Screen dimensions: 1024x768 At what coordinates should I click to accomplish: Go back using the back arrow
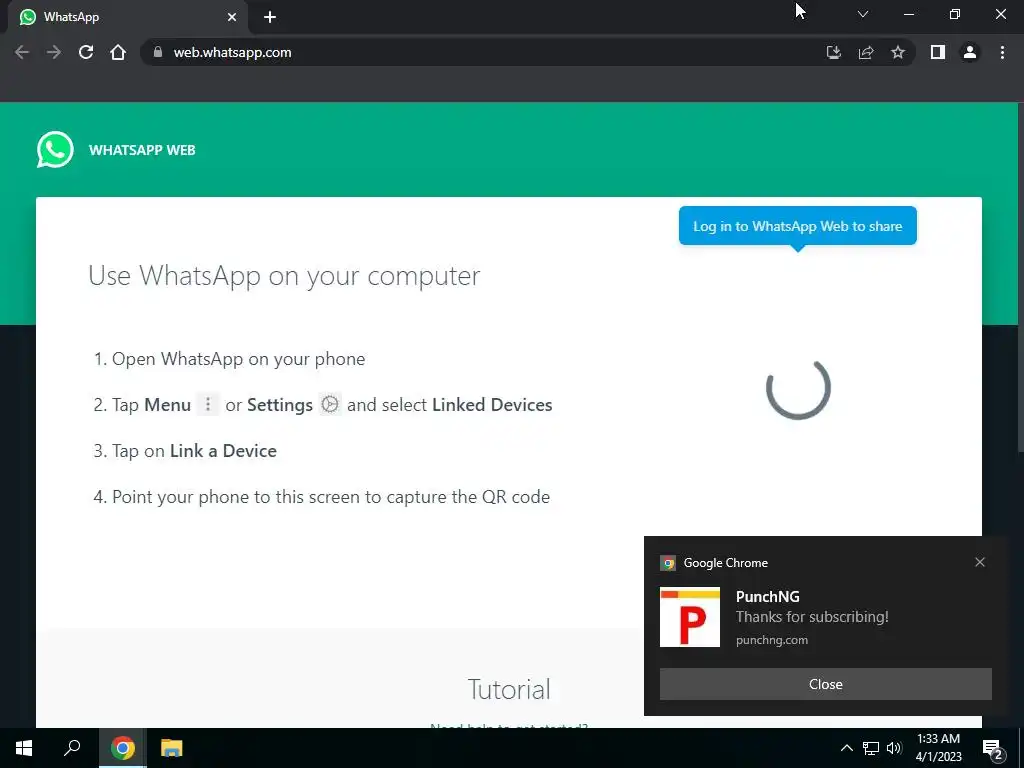click(x=22, y=52)
